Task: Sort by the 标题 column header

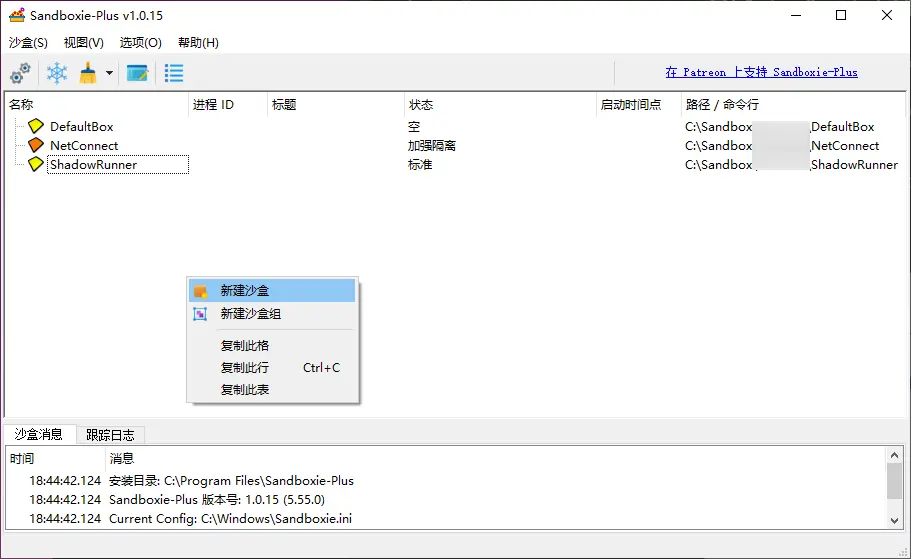Action: click(x=336, y=105)
